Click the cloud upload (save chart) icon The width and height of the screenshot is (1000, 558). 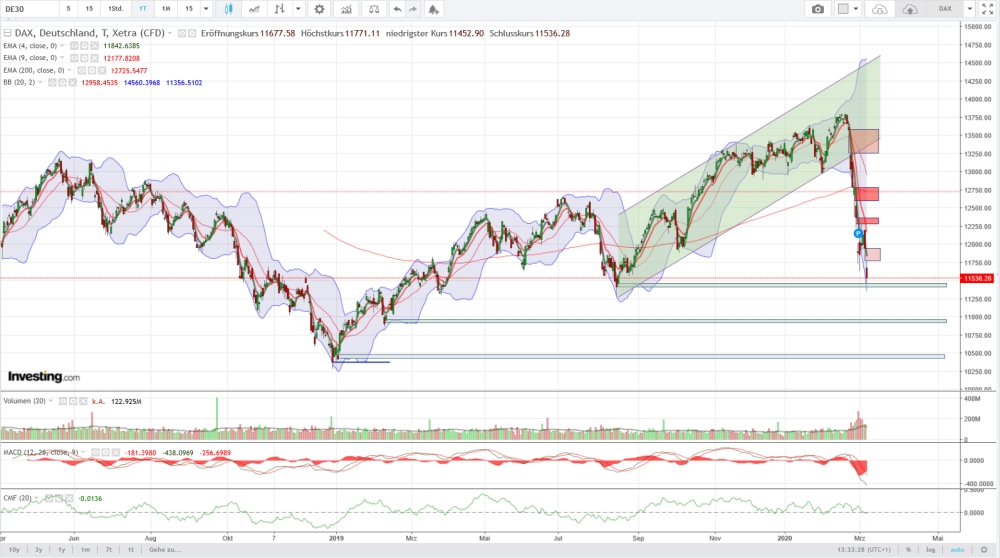point(910,9)
